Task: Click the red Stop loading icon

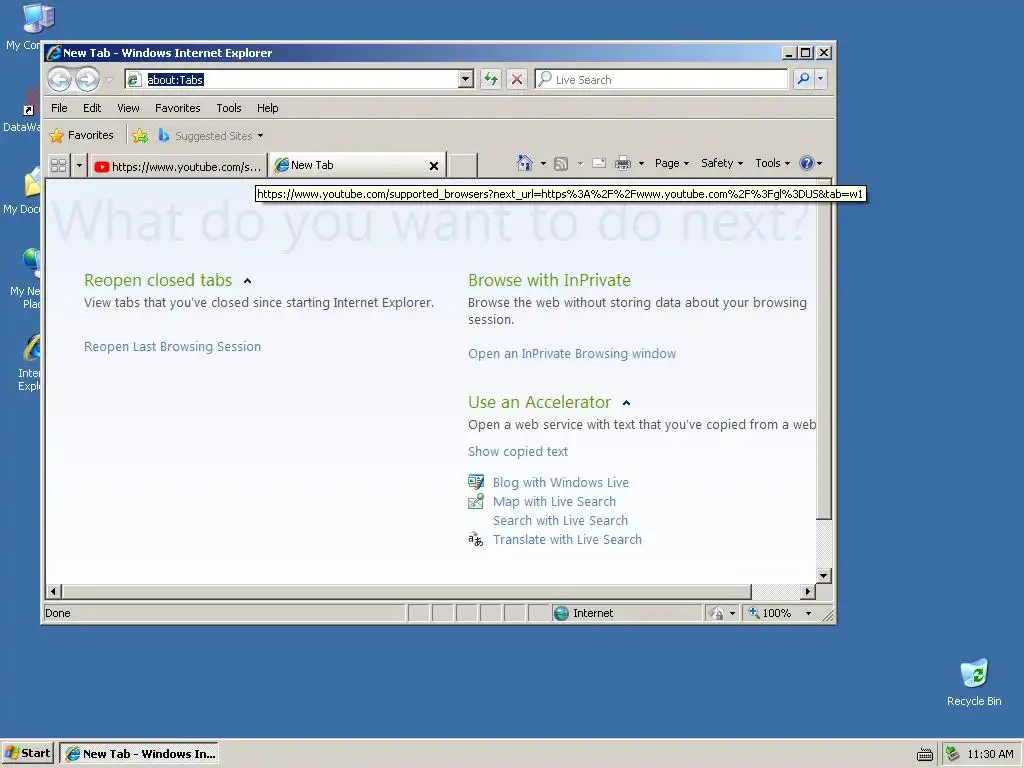Action: [x=517, y=80]
